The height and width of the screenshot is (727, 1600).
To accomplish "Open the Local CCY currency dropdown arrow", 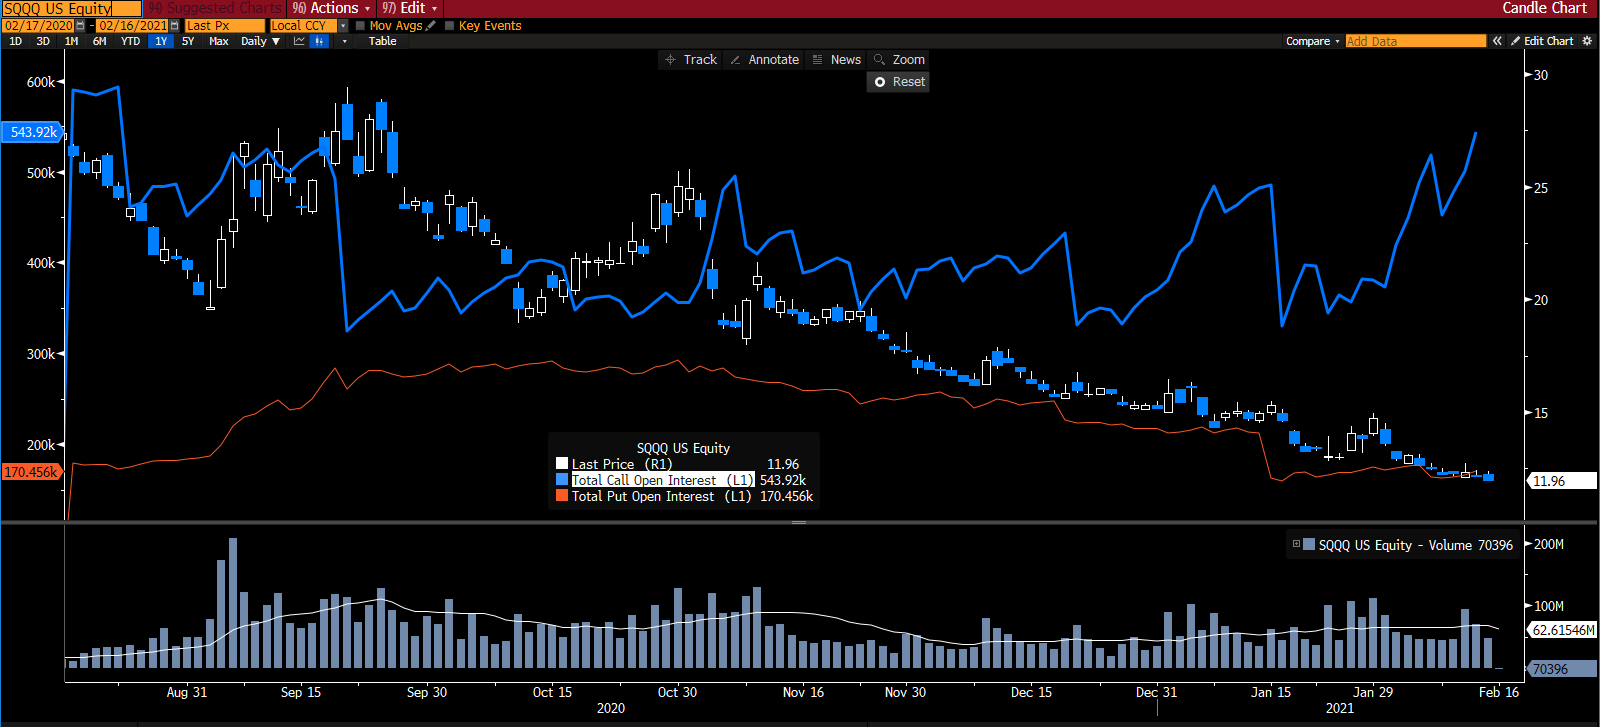I will click(x=343, y=26).
